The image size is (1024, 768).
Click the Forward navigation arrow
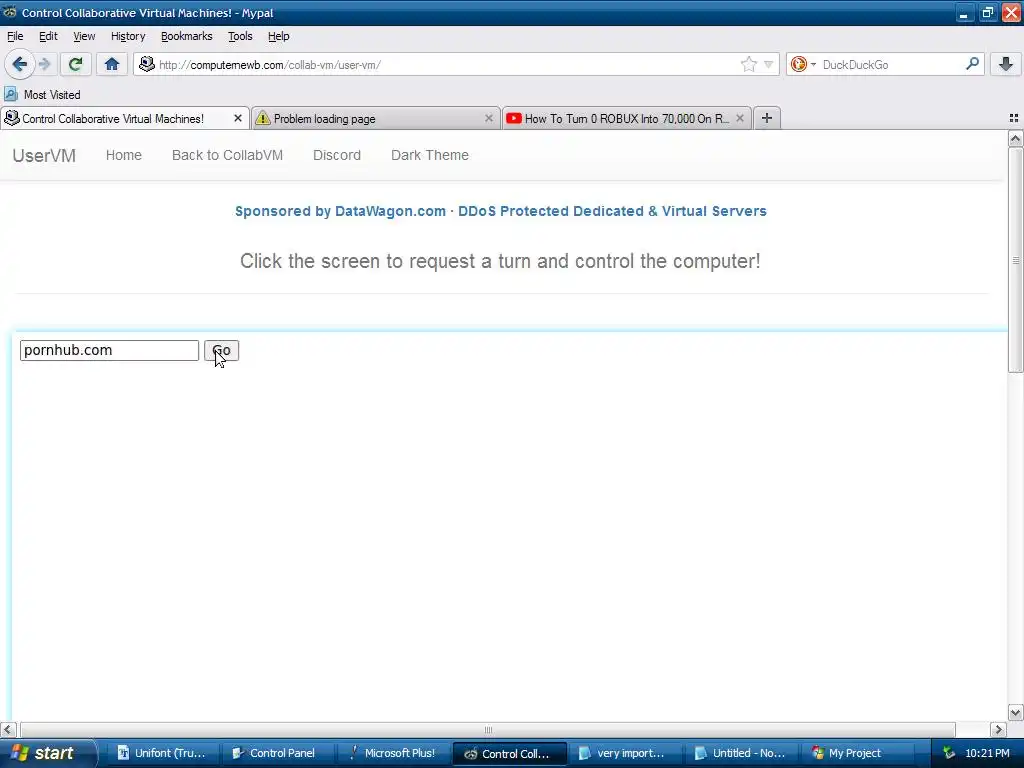(44, 64)
